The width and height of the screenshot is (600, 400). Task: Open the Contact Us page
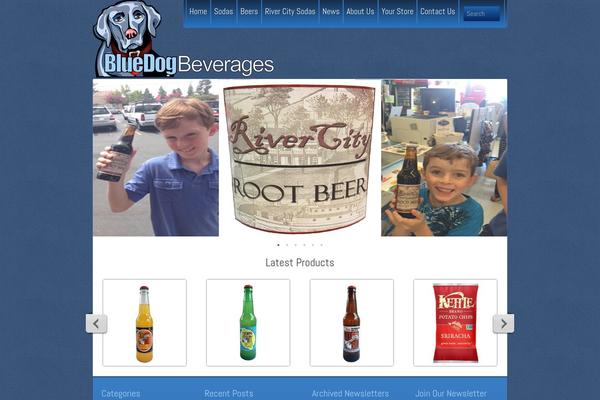(x=438, y=11)
